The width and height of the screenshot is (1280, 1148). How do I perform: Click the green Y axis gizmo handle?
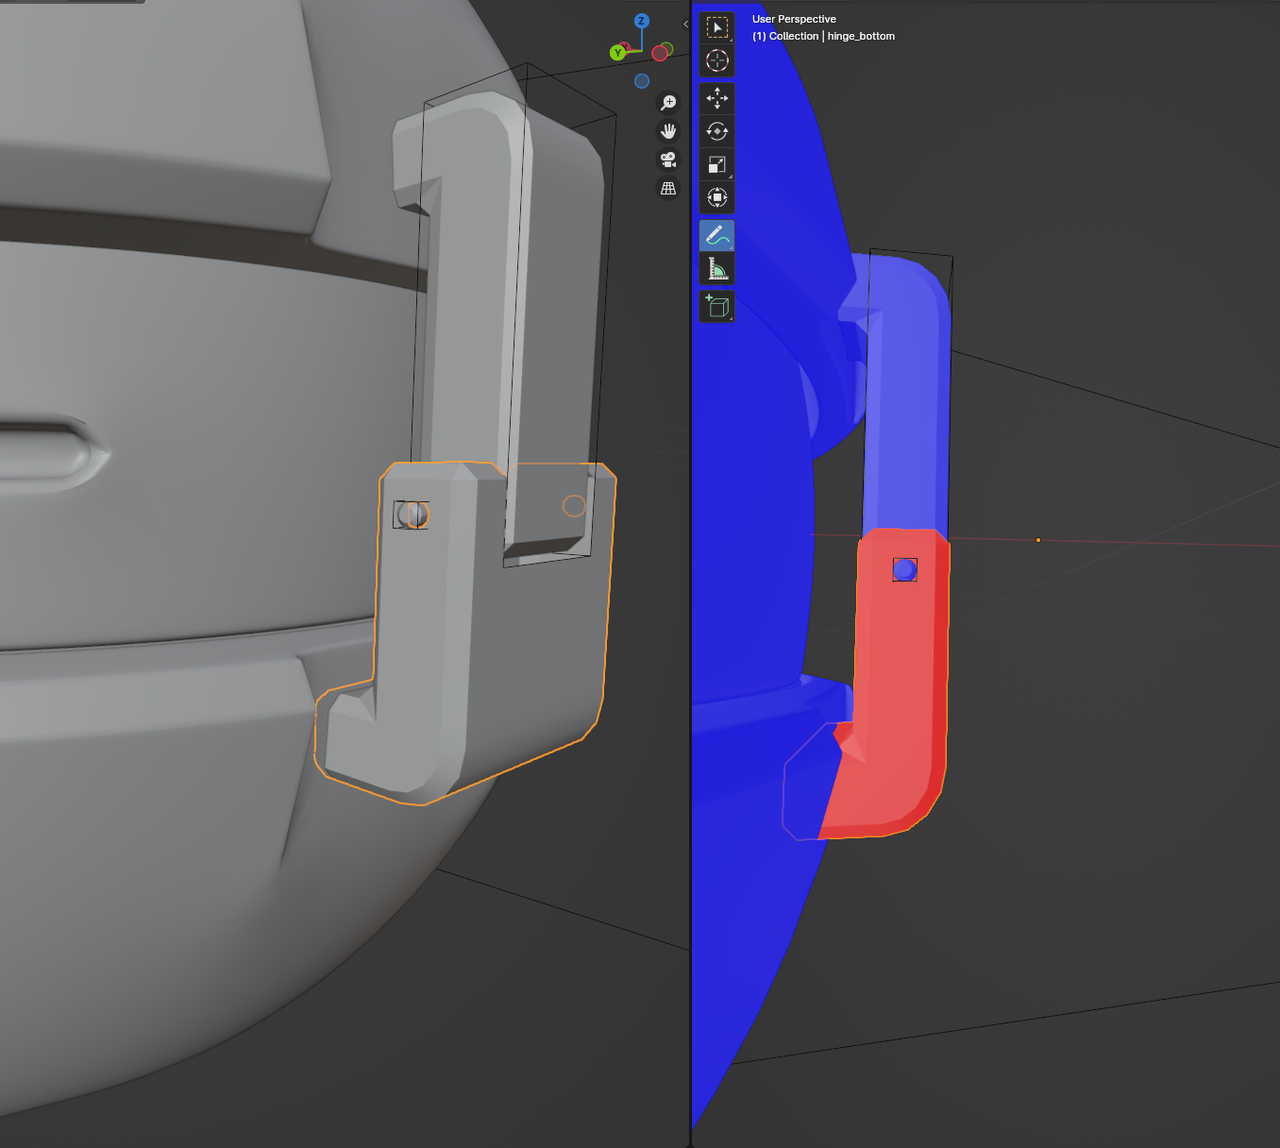[x=618, y=52]
